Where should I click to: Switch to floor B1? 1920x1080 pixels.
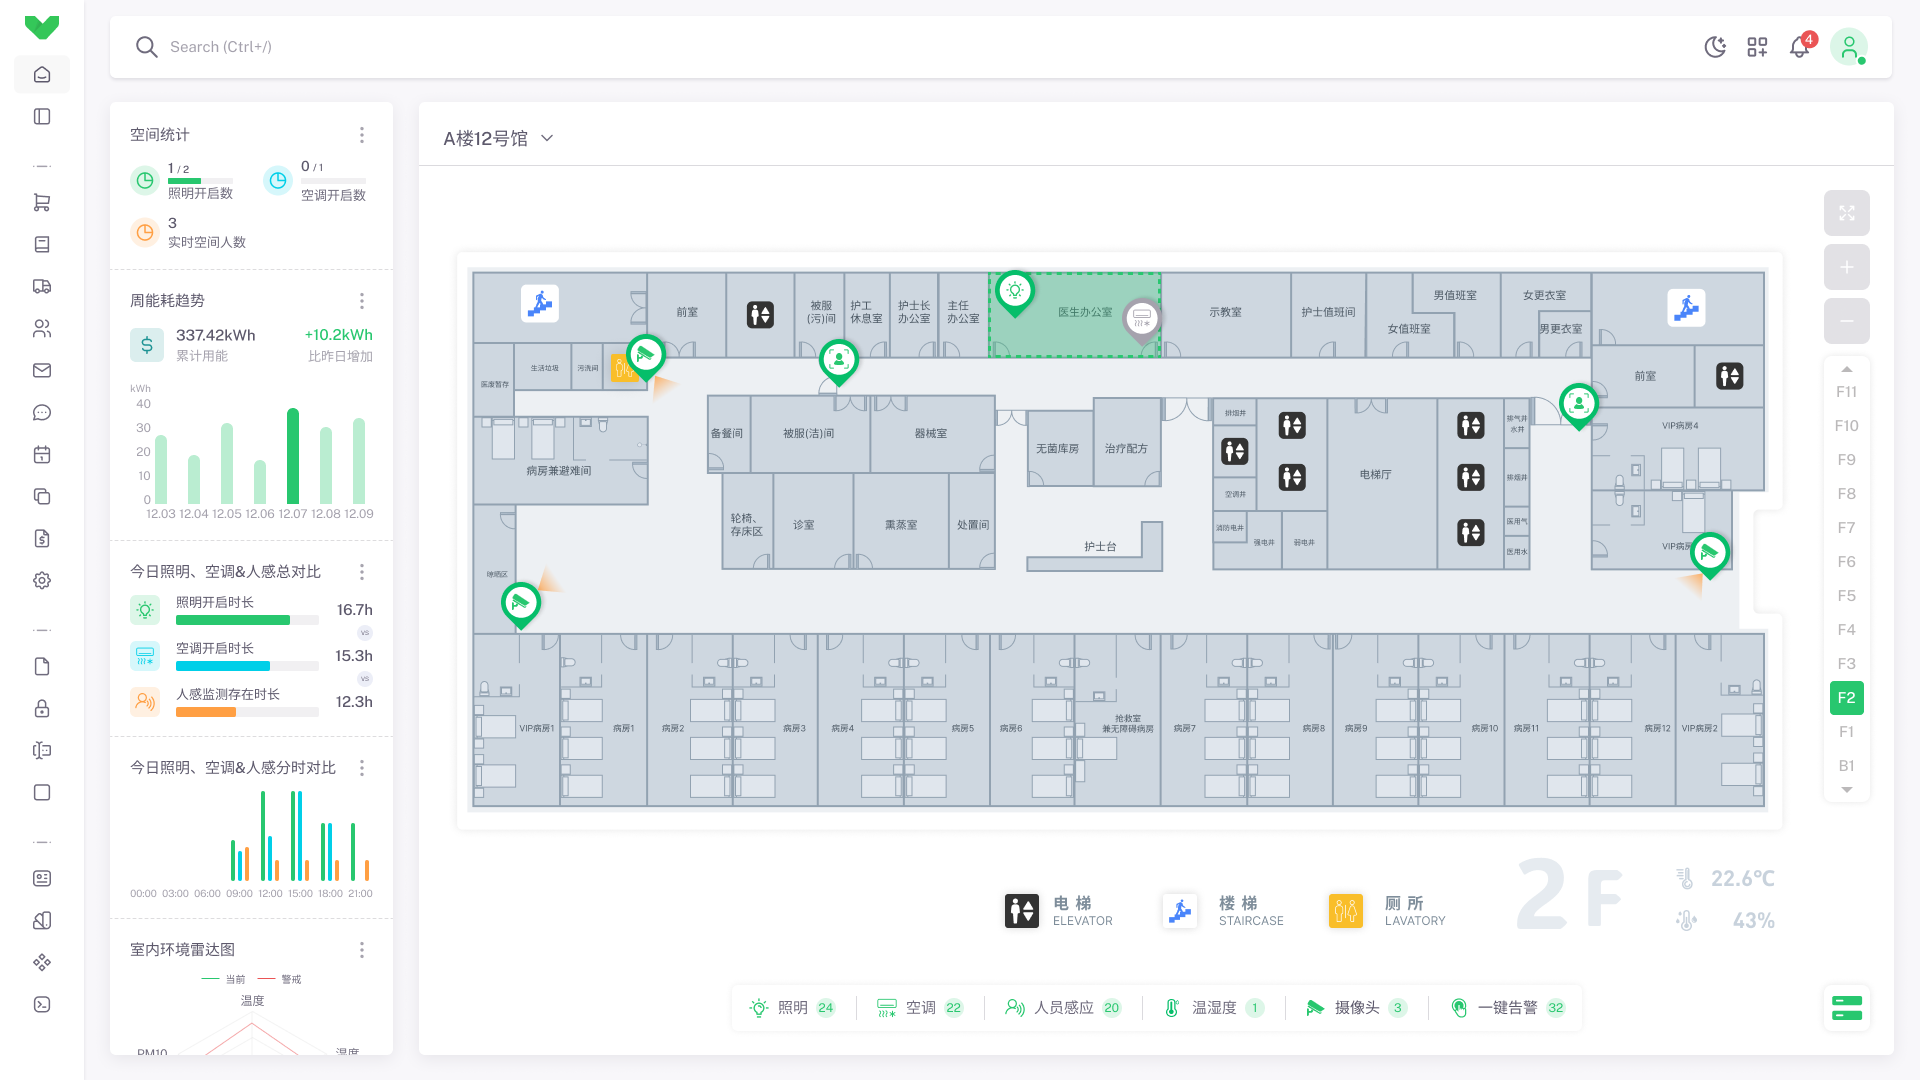pyautogui.click(x=1846, y=766)
